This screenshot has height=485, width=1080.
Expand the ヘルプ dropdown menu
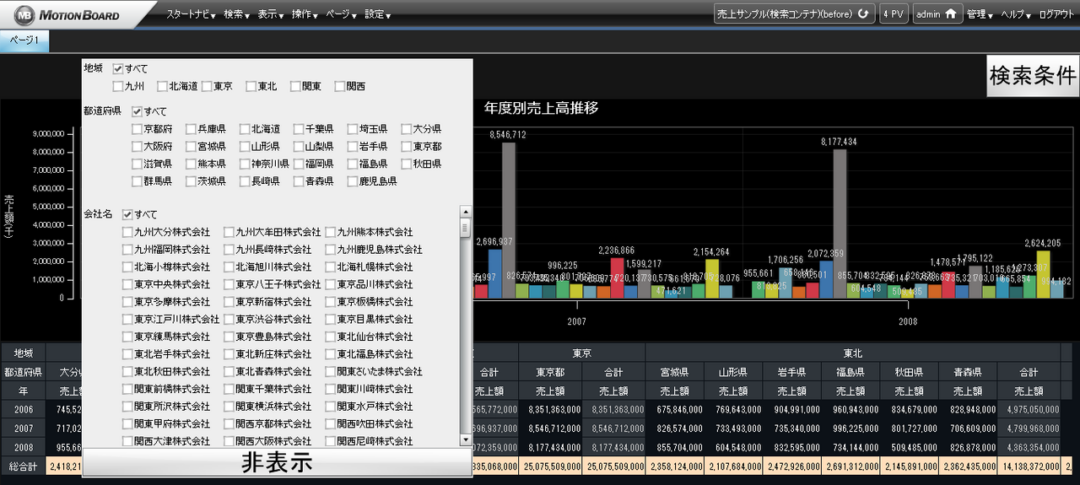tap(1016, 16)
